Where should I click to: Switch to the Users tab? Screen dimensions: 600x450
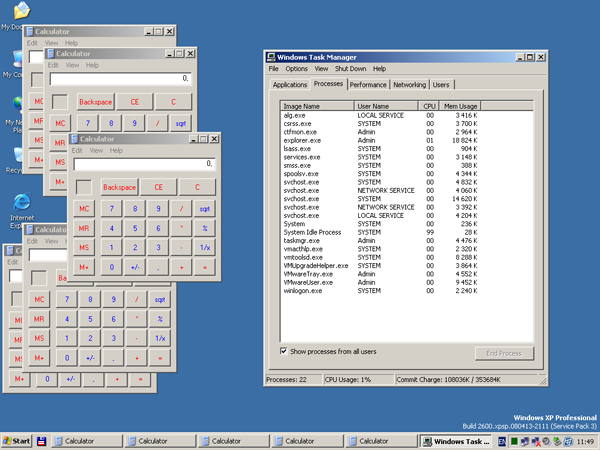click(x=441, y=85)
